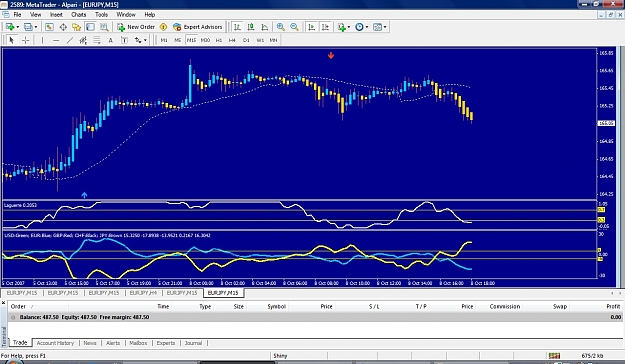625x364 pixels.
Task: Select the Cursor arrow tool
Action: click(11, 40)
